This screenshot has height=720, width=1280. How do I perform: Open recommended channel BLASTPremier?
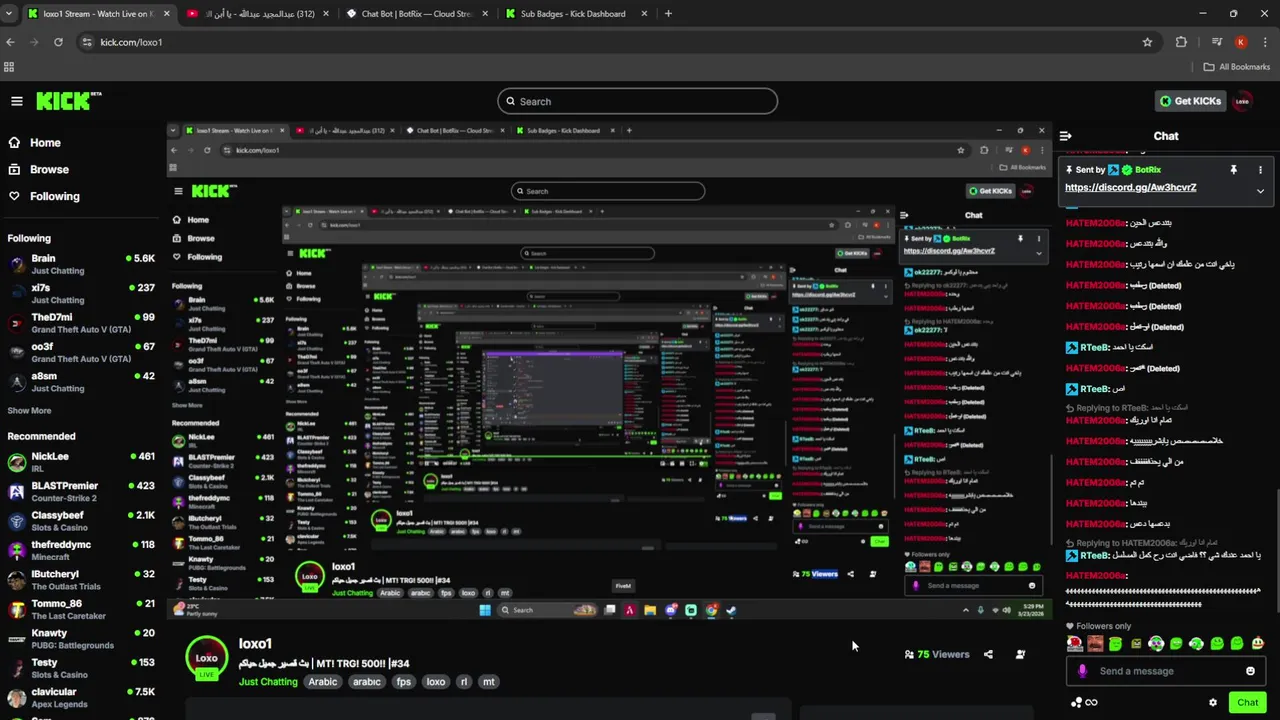pos(80,491)
